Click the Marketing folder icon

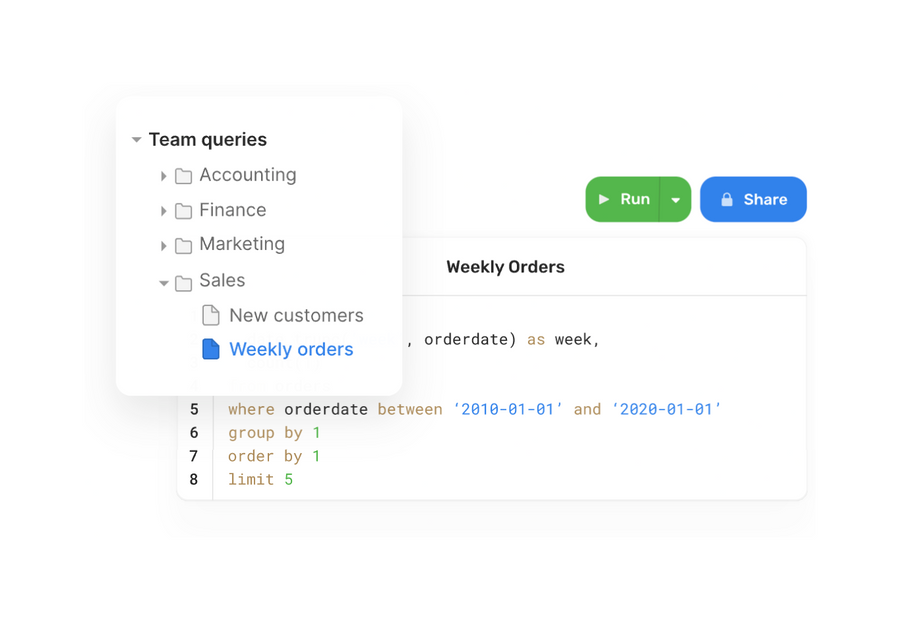[184, 245]
